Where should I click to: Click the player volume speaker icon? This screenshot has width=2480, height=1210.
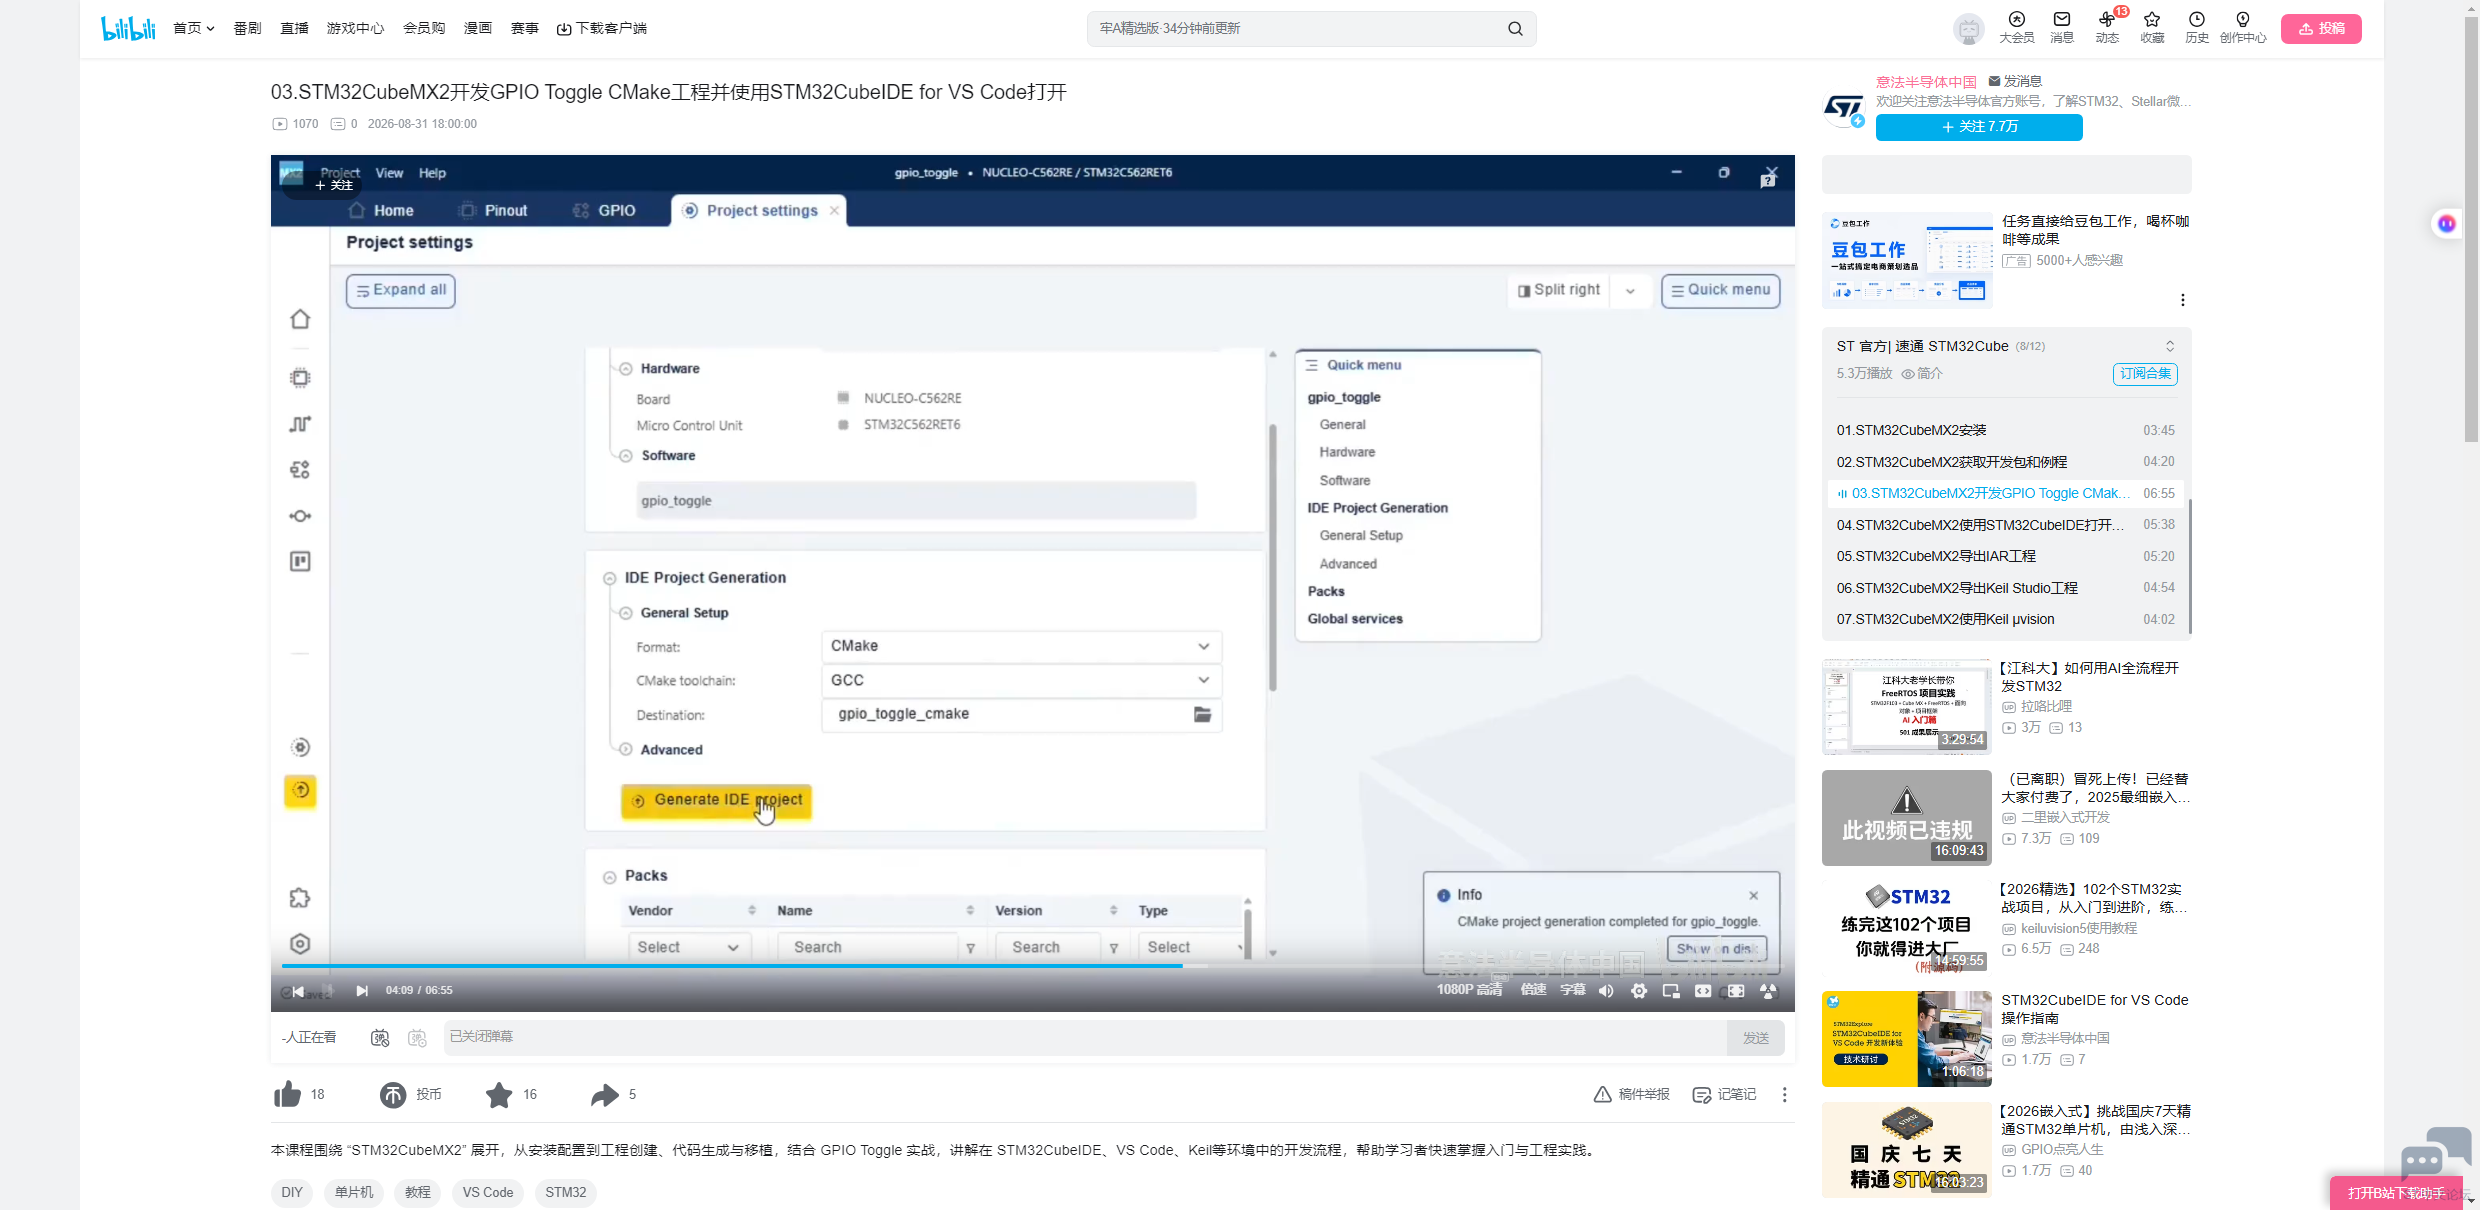coord(1606,991)
